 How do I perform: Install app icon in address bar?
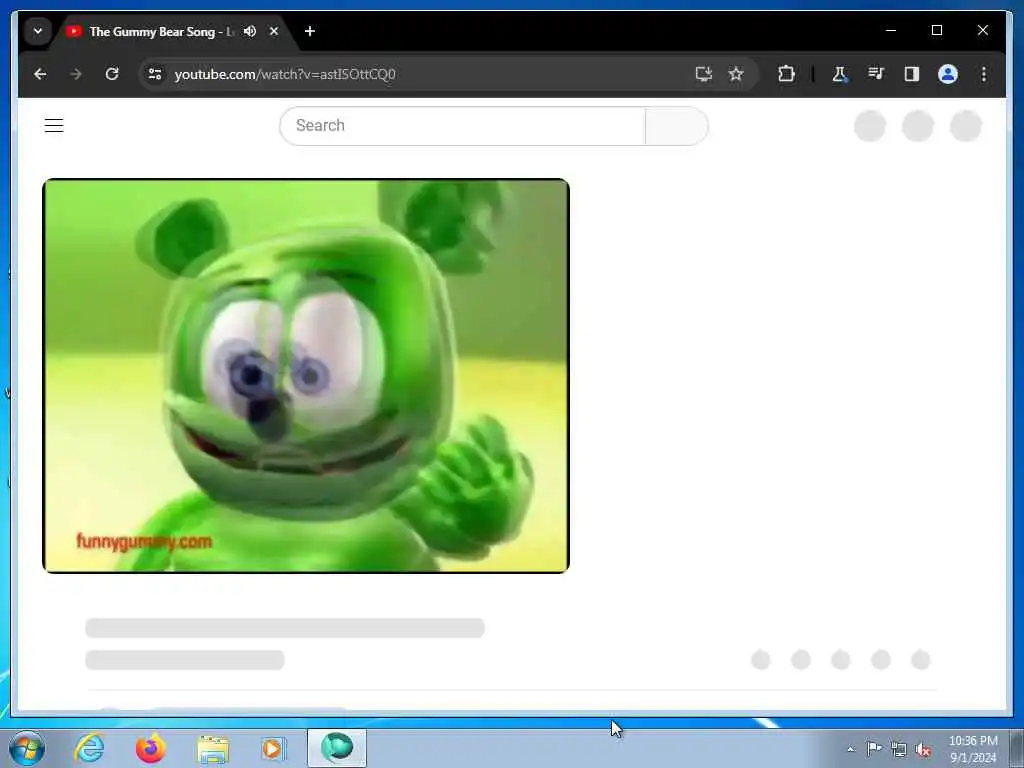pyautogui.click(x=703, y=74)
